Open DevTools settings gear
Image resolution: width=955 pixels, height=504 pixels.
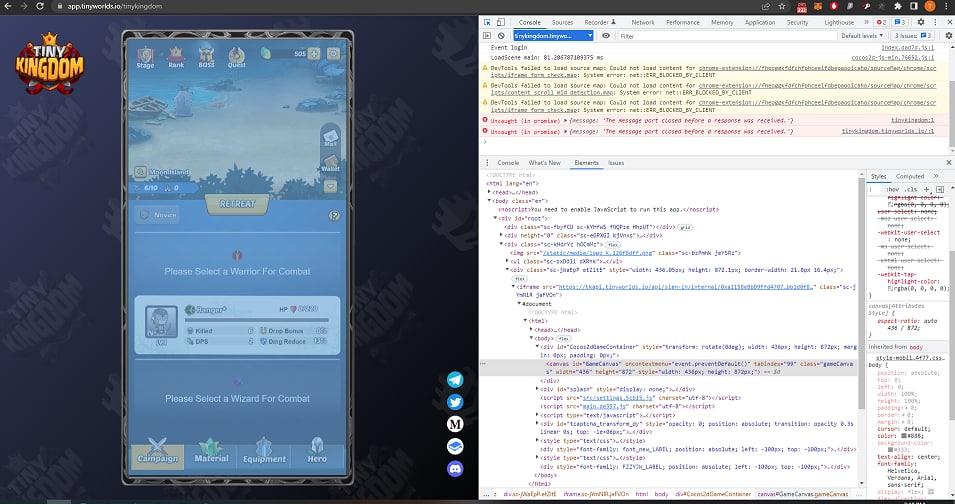[x=921, y=22]
